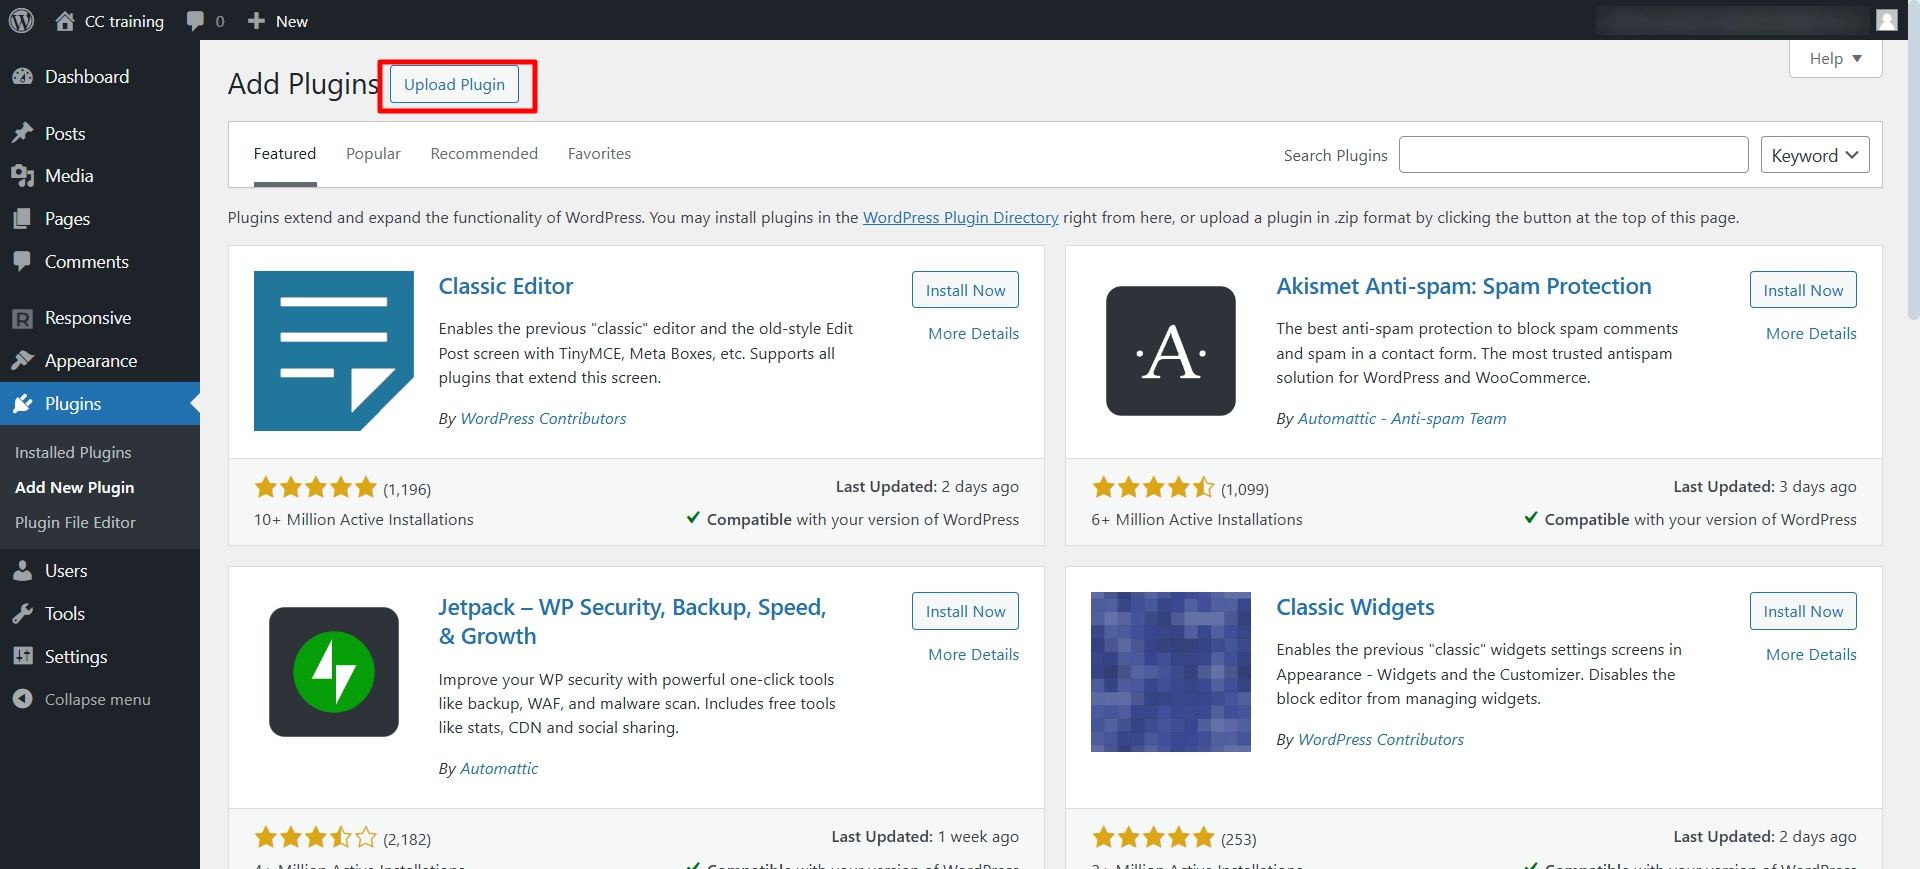The height and width of the screenshot is (869, 1920).
Task: View More Details for Classic Editor
Action: pos(973,334)
